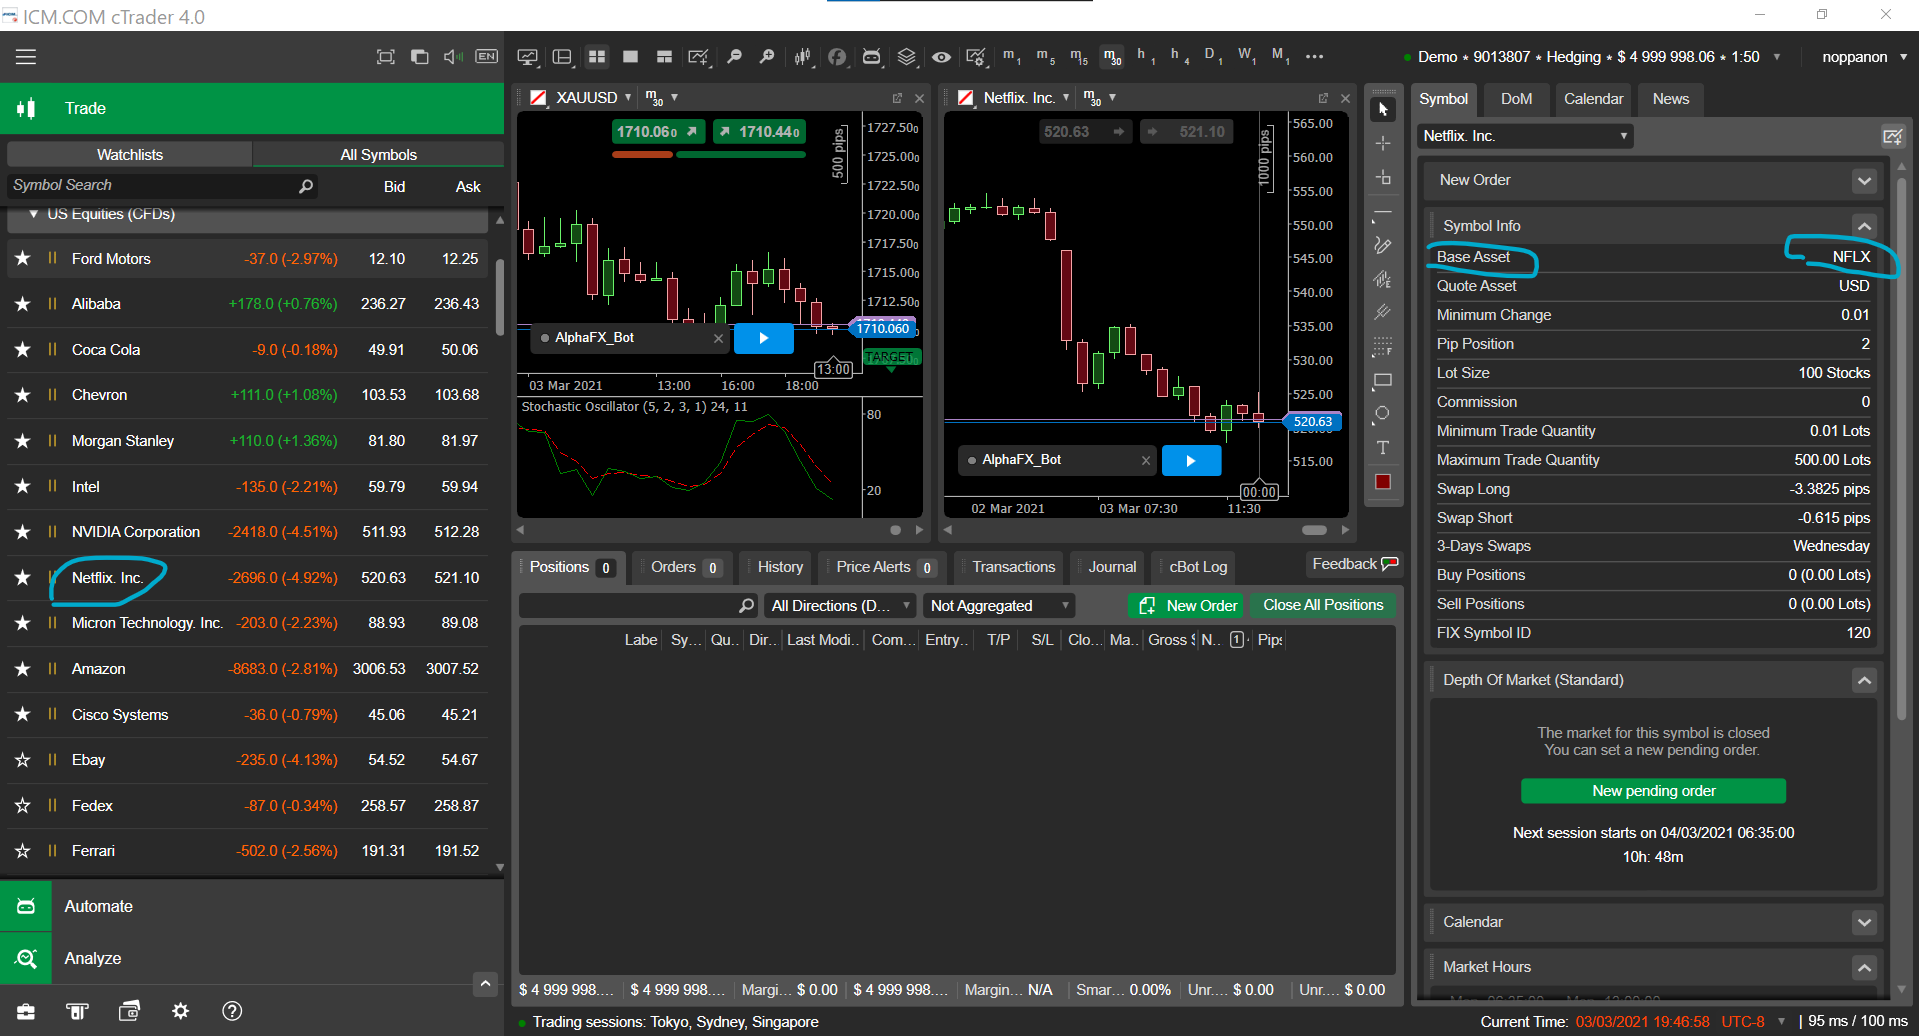
Task: Open the object layers icon
Action: point(907,57)
